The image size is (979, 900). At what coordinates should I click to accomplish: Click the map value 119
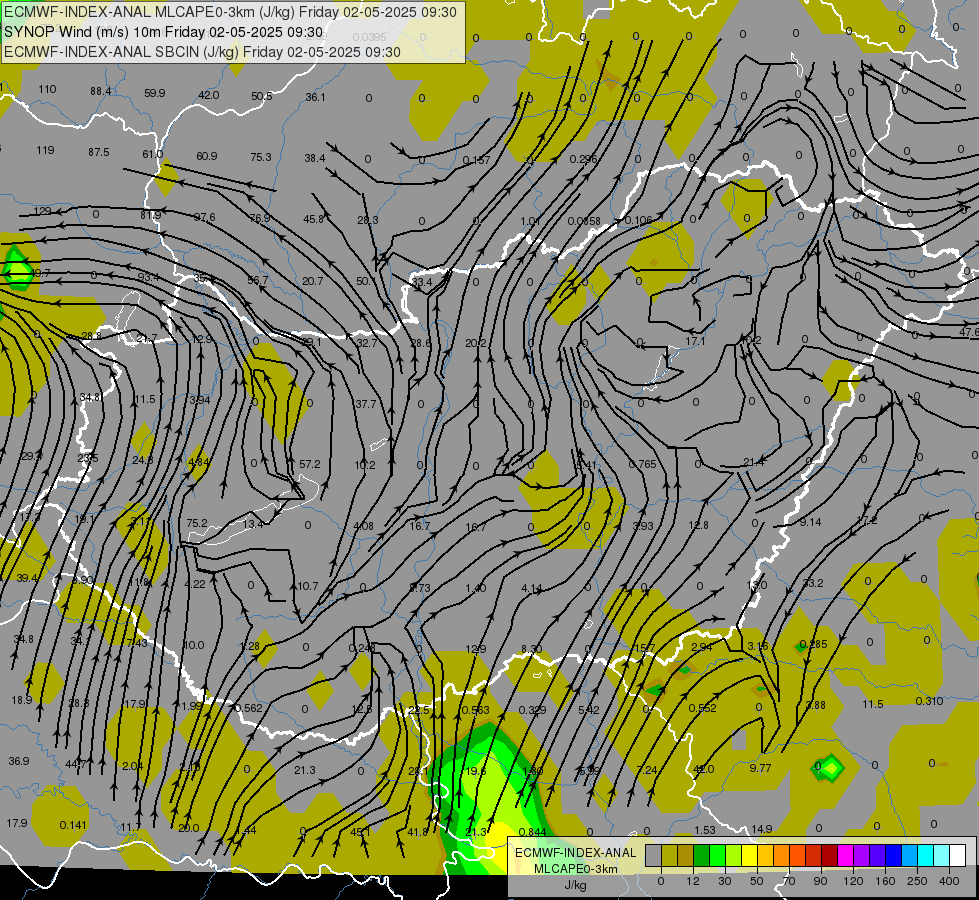click(x=45, y=151)
